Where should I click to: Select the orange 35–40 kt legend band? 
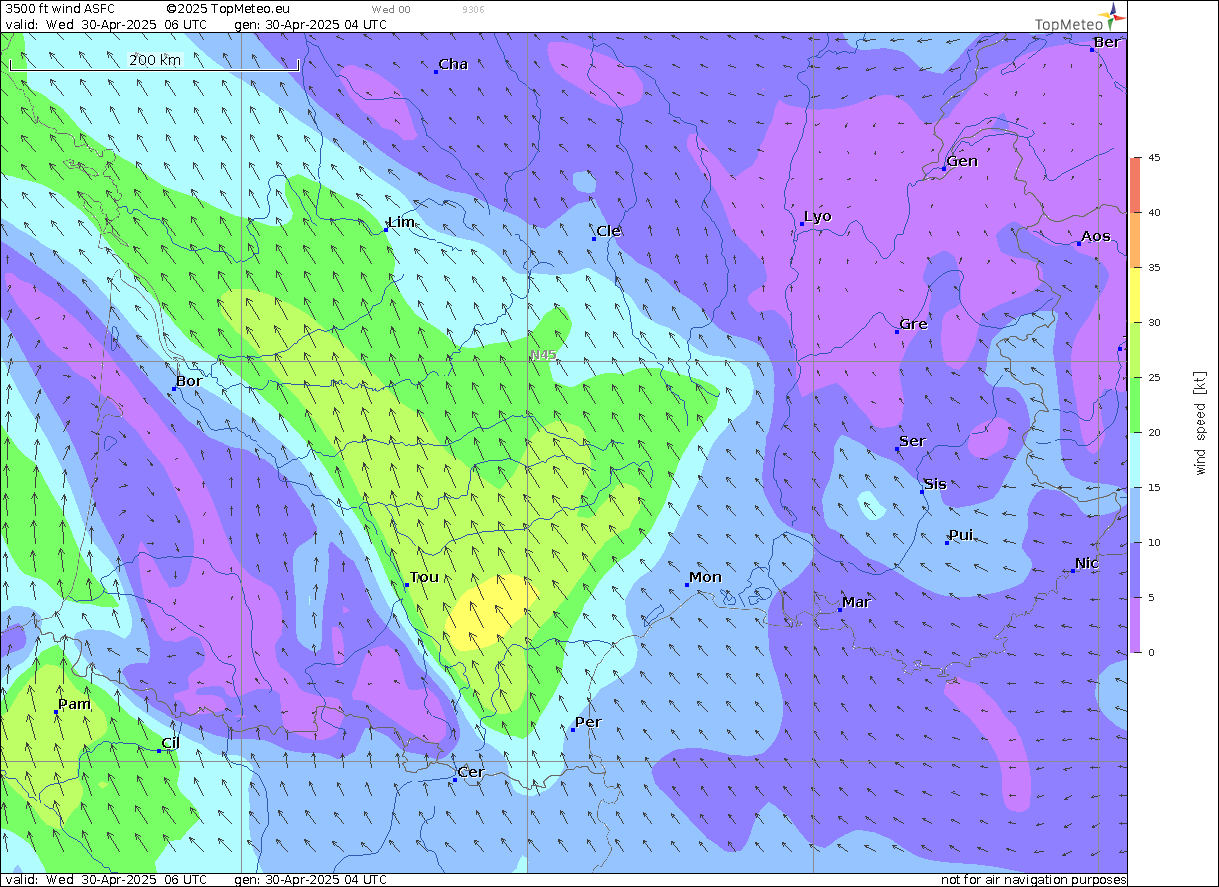coord(1135,240)
